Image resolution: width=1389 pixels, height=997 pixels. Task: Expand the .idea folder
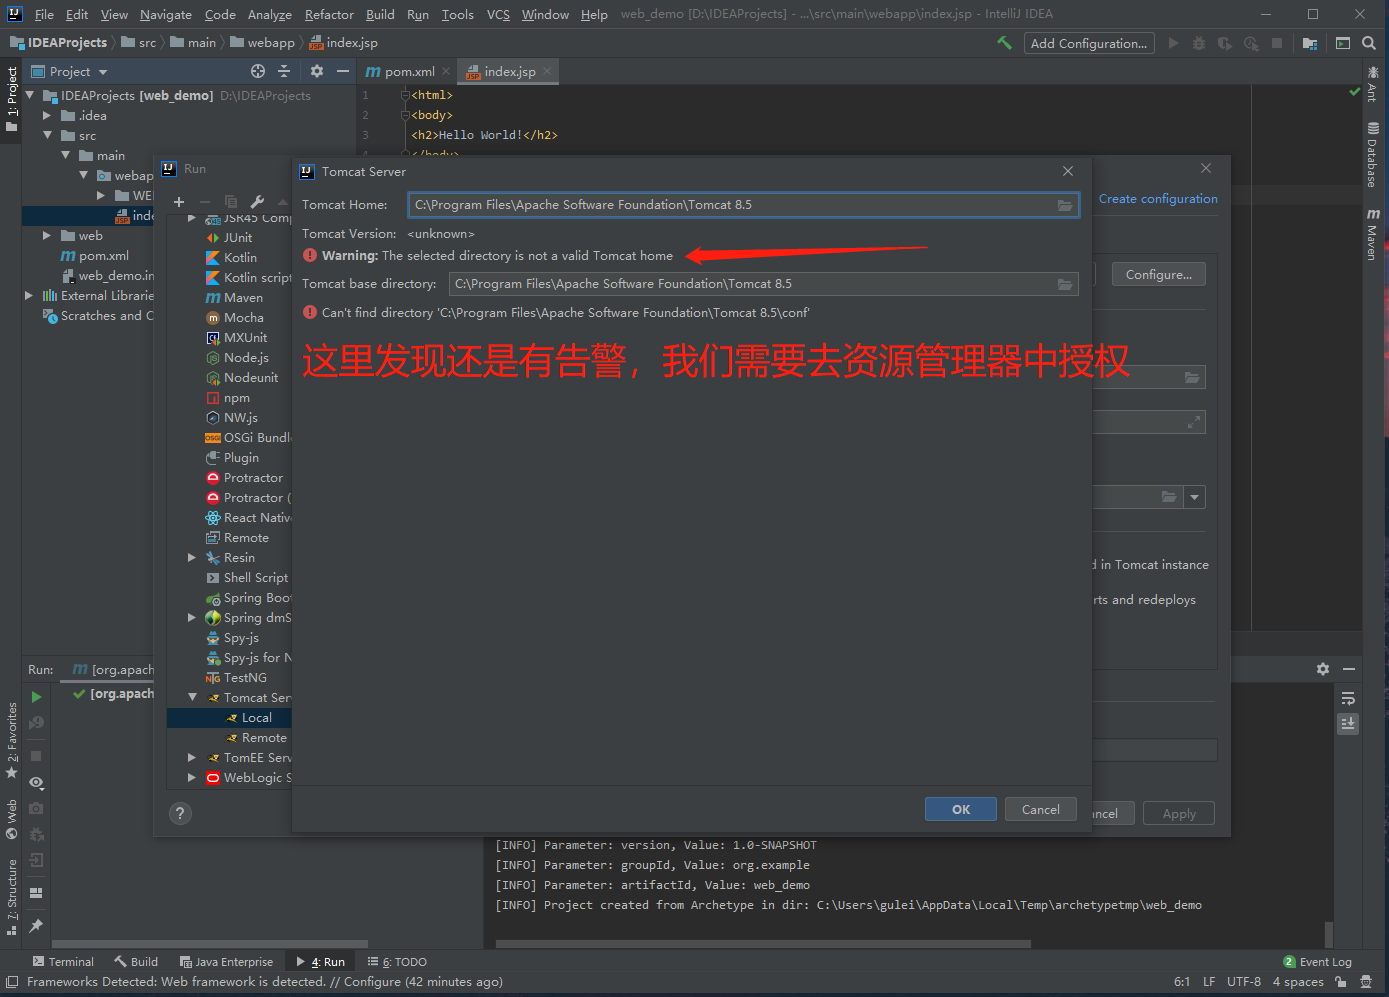click(x=47, y=116)
